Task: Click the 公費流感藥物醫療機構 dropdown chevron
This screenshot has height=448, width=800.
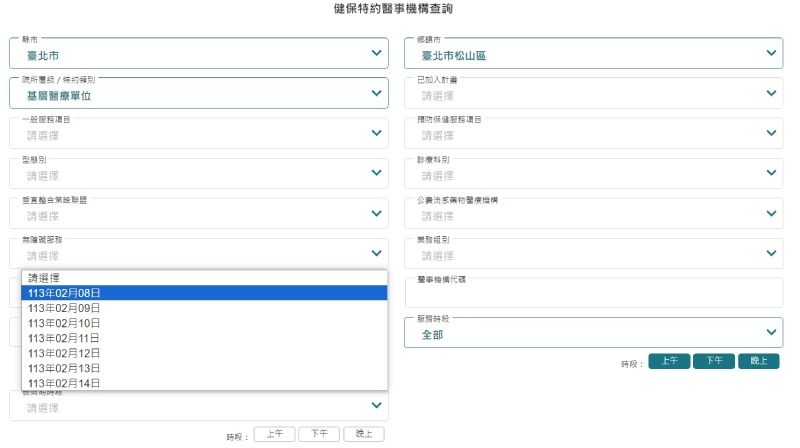Action: click(x=771, y=213)
